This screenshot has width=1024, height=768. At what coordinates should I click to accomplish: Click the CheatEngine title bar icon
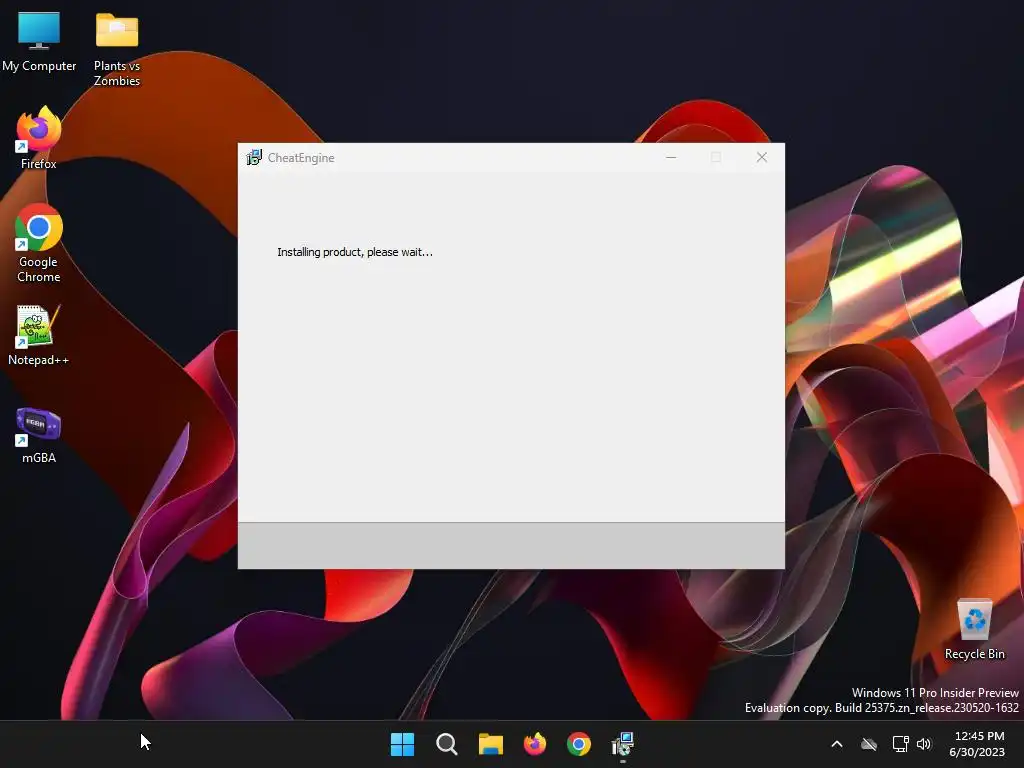tap(254, 157)
